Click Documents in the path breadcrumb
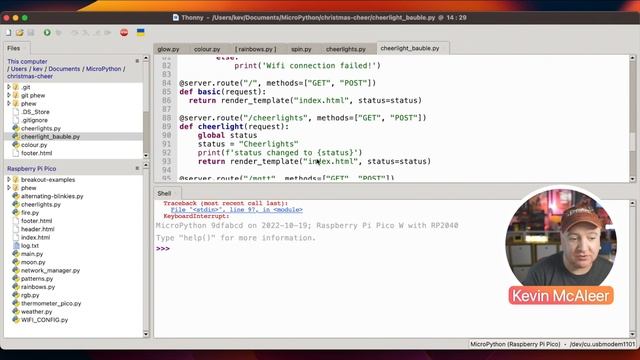The width and height of the screenshot is (640, 360). (64, 69)
